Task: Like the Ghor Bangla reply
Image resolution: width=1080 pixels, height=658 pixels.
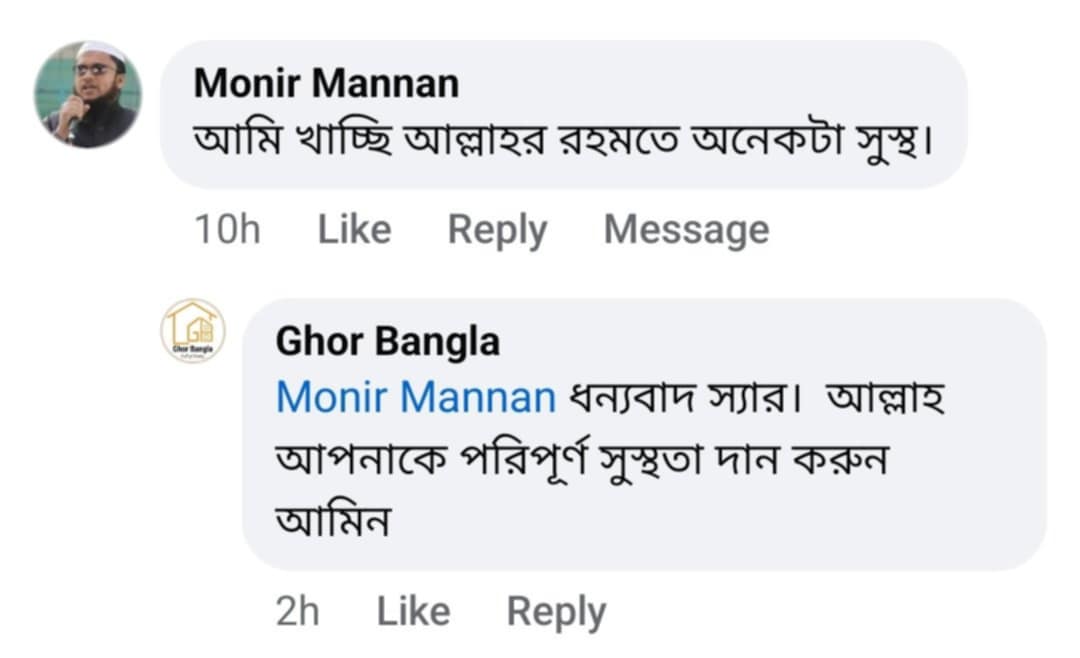Action: click(412, 612)
